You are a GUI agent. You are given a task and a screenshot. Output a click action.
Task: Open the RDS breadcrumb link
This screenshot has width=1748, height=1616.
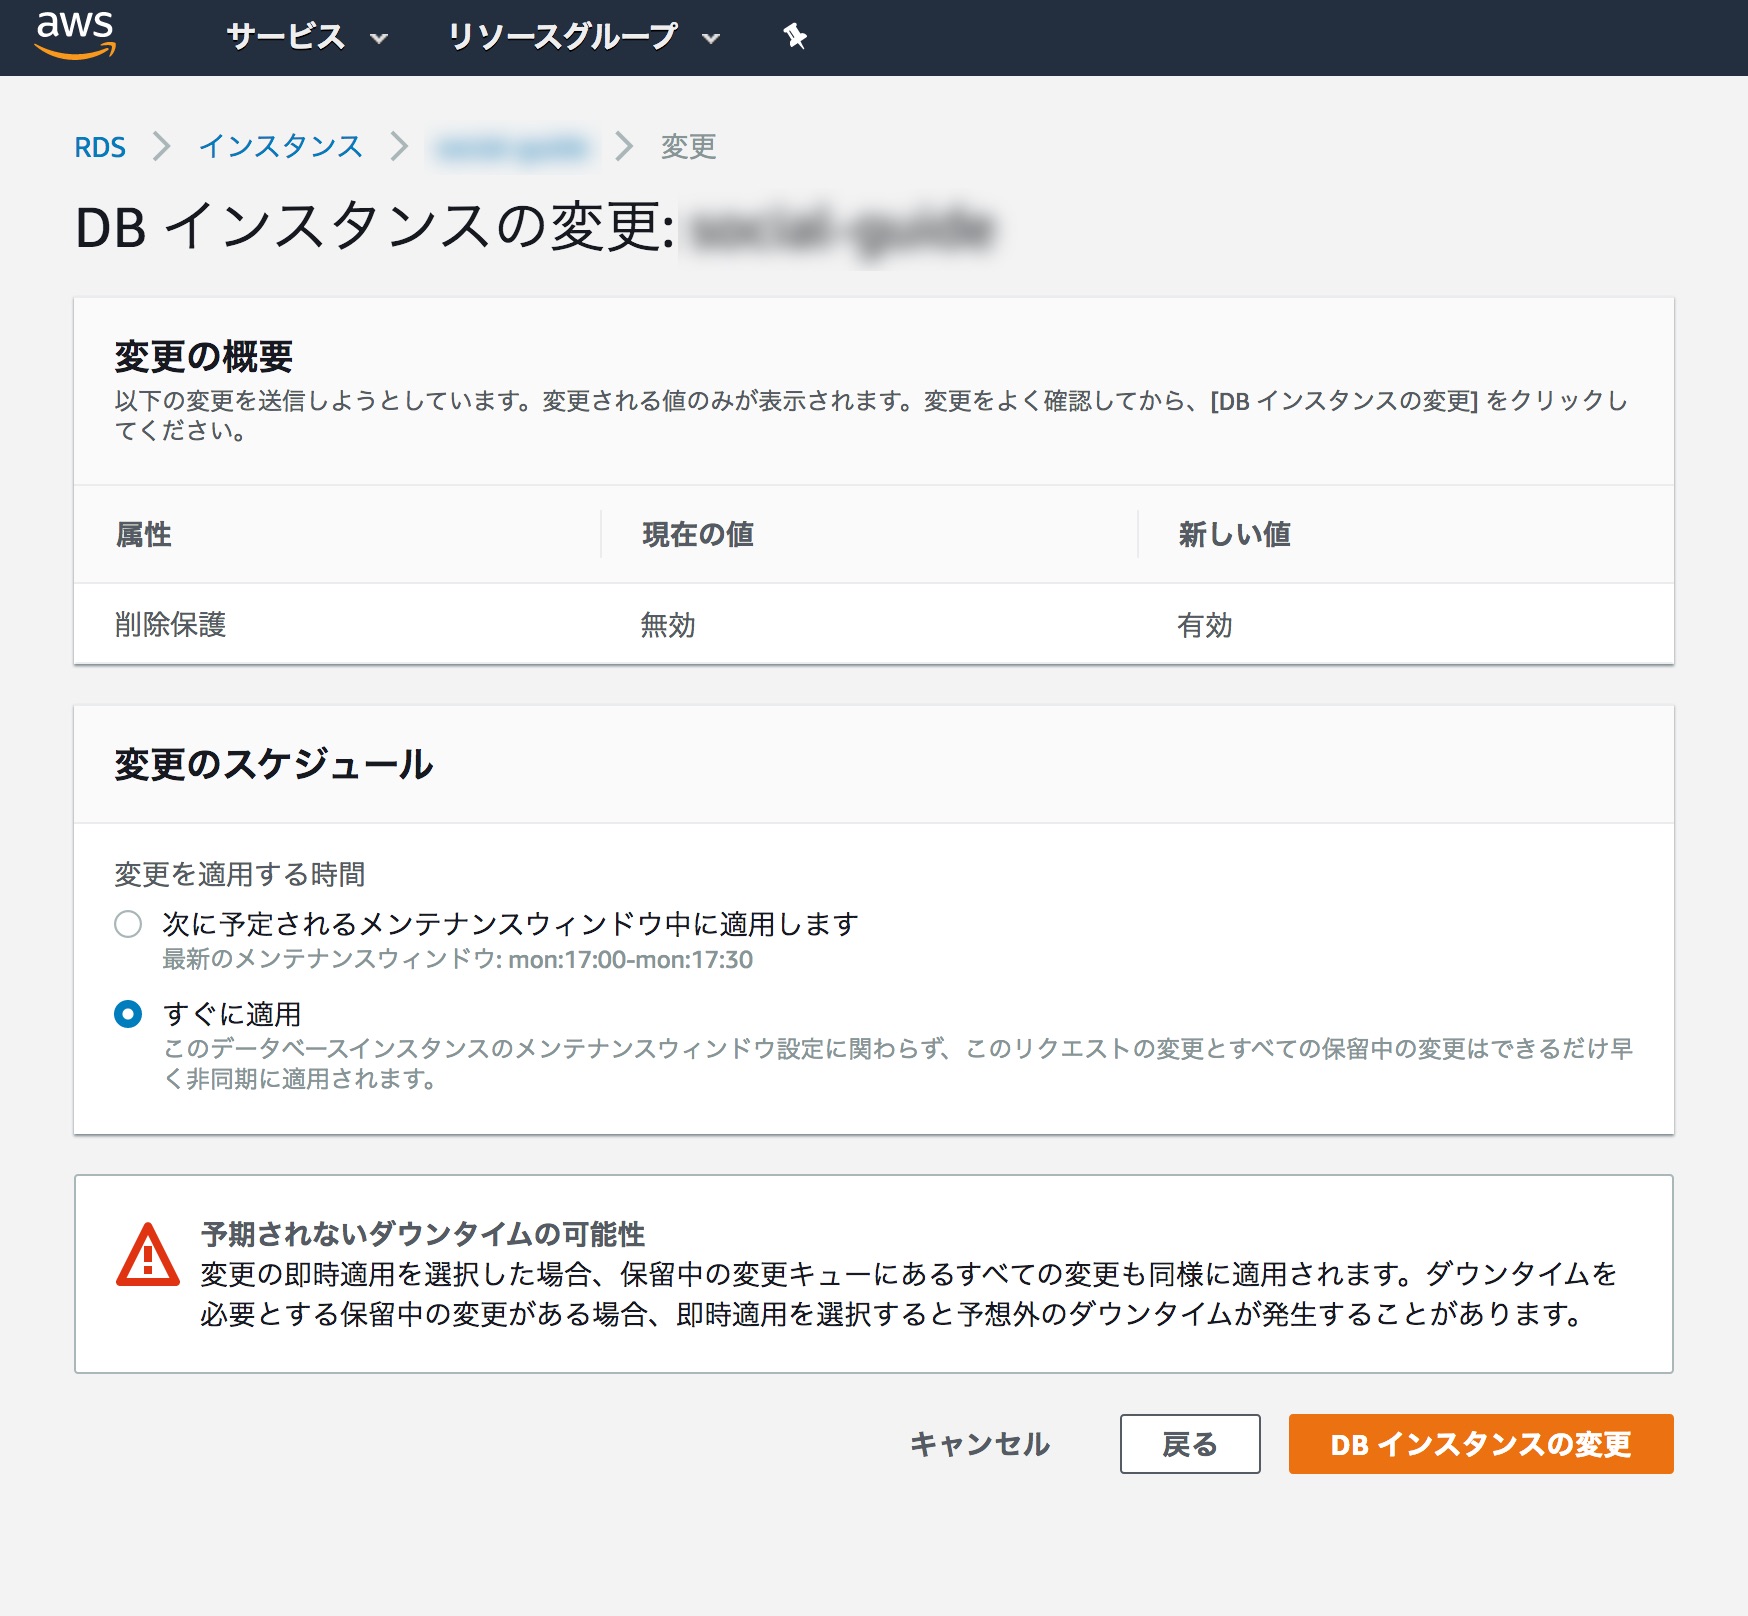(100, 146)
